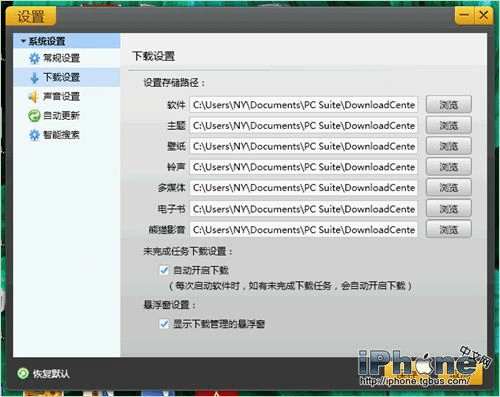Browse for the 电子书 storage path
The height and width of the screenshot is (397, 500).
click(449, 209)
